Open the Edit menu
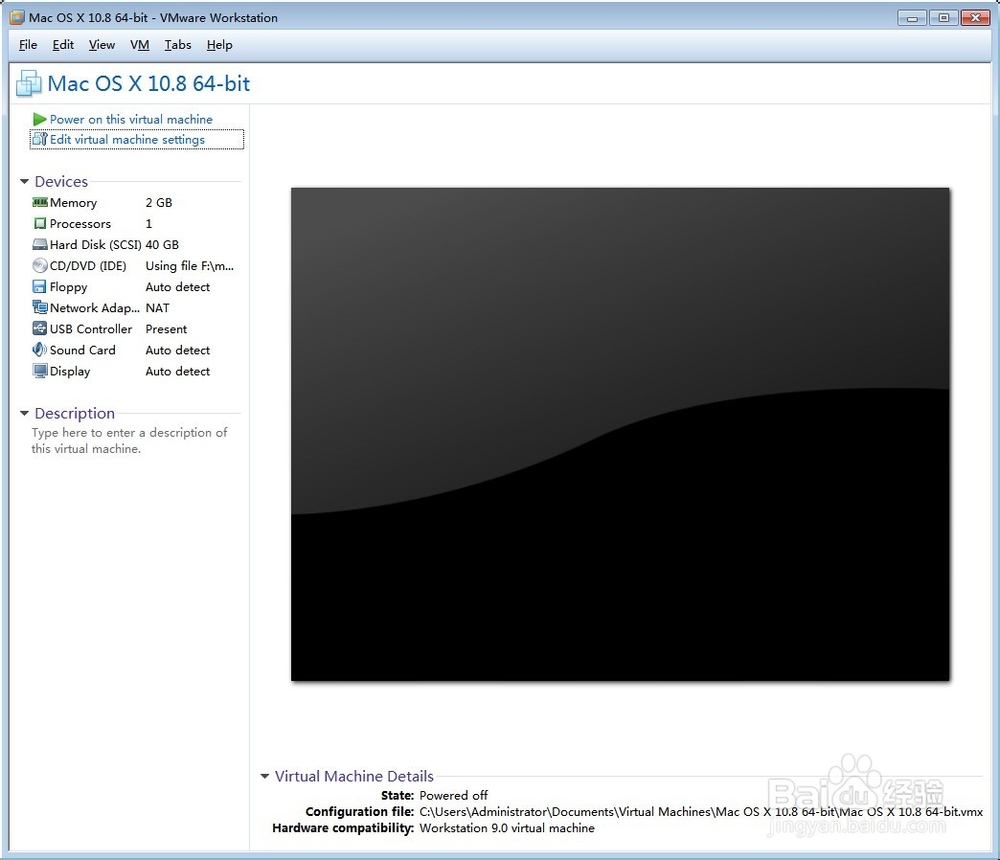The width and height of the screenshot is (1000, 860). 63,45
